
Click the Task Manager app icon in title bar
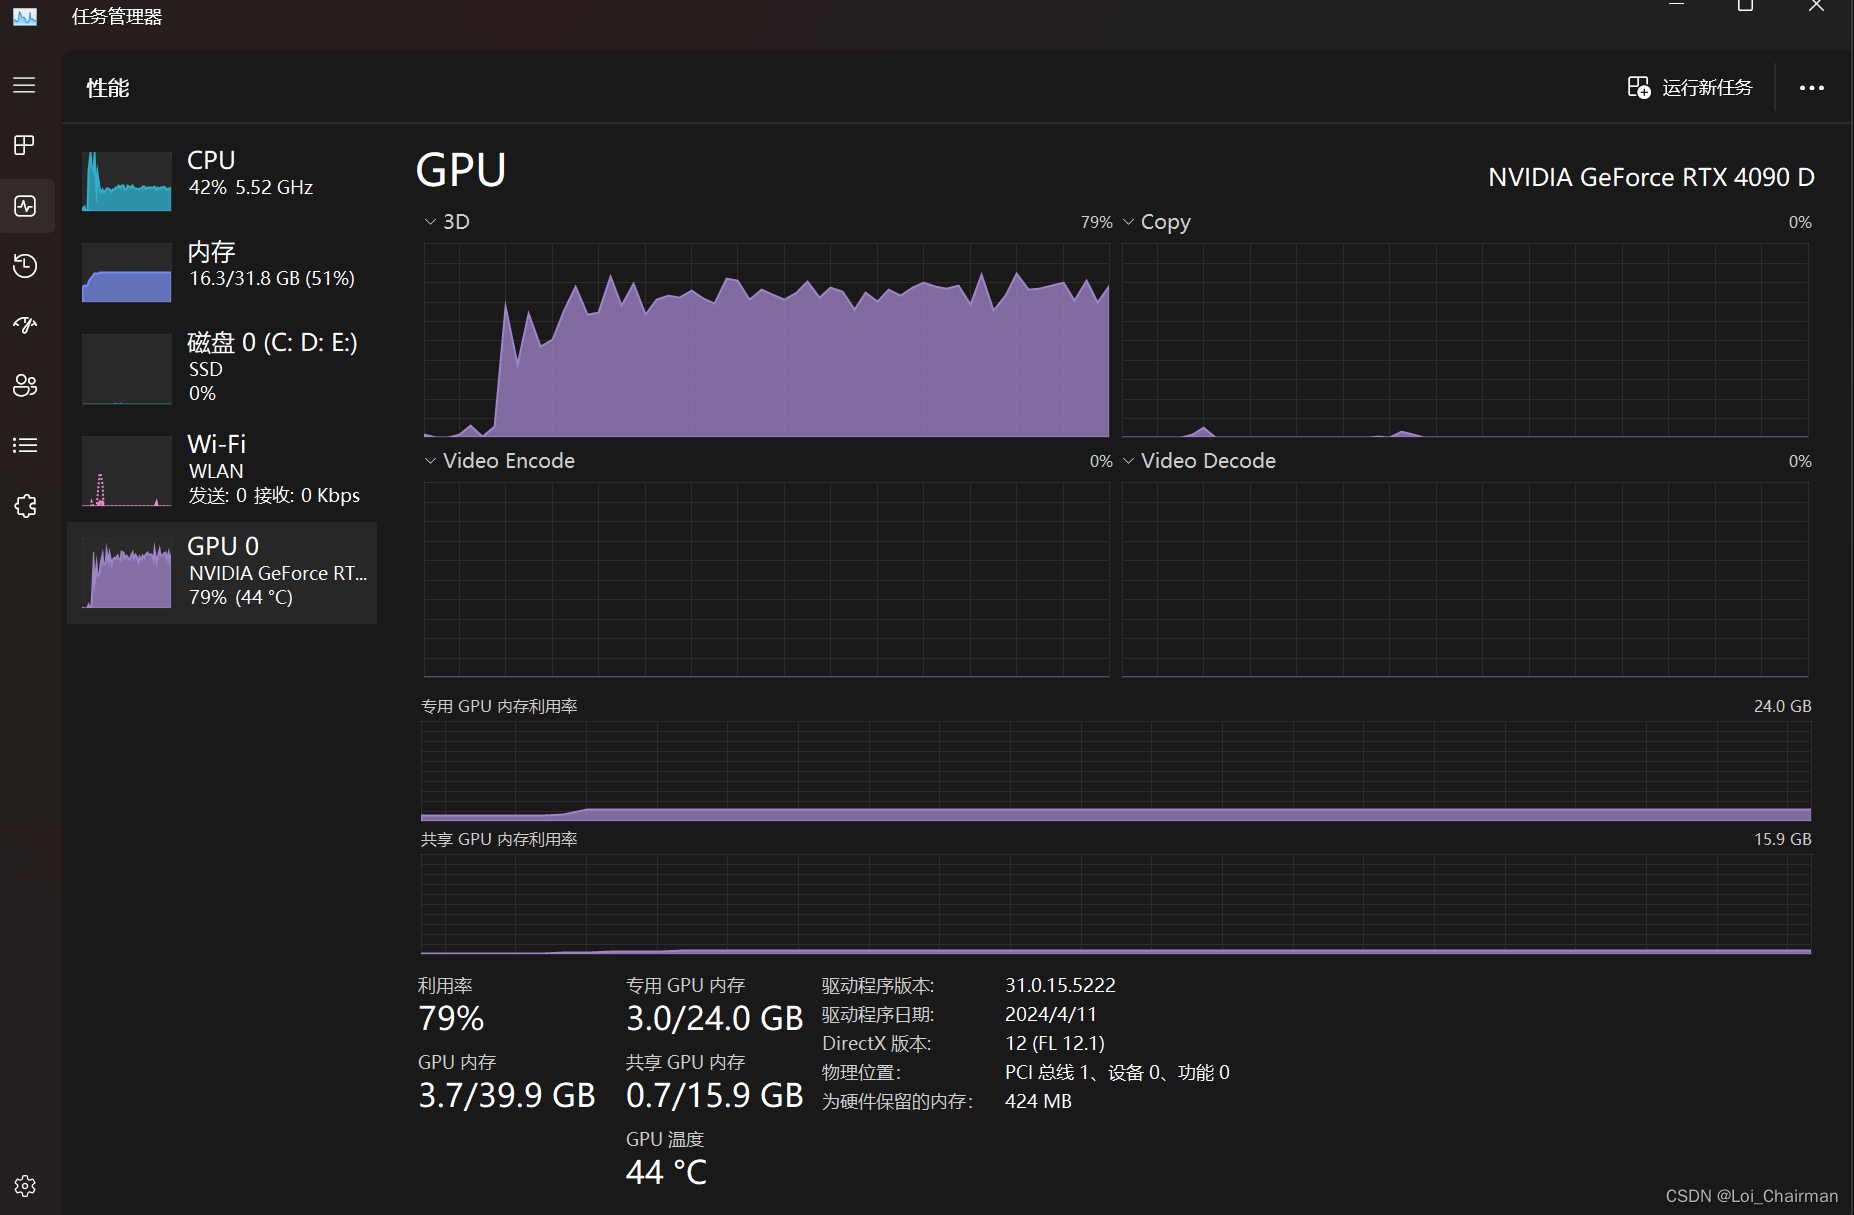(25, 16)
